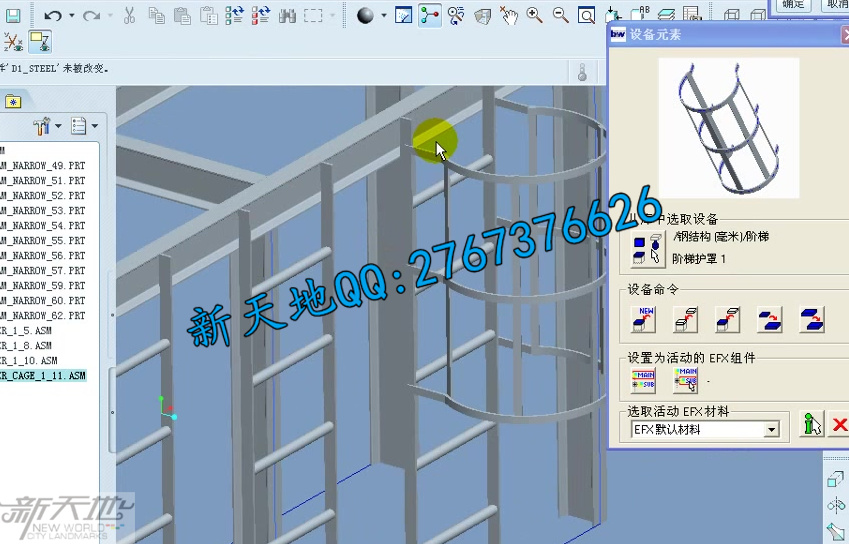The image size is (849, 544).
Task: Toggle datum plane tag display icon
Action: 40,42
